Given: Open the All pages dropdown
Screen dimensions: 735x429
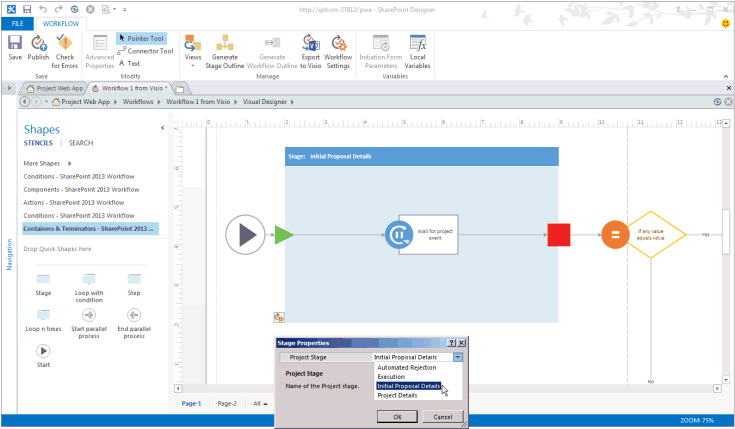Looking at the screenshot, I should (x=260, y=403).
